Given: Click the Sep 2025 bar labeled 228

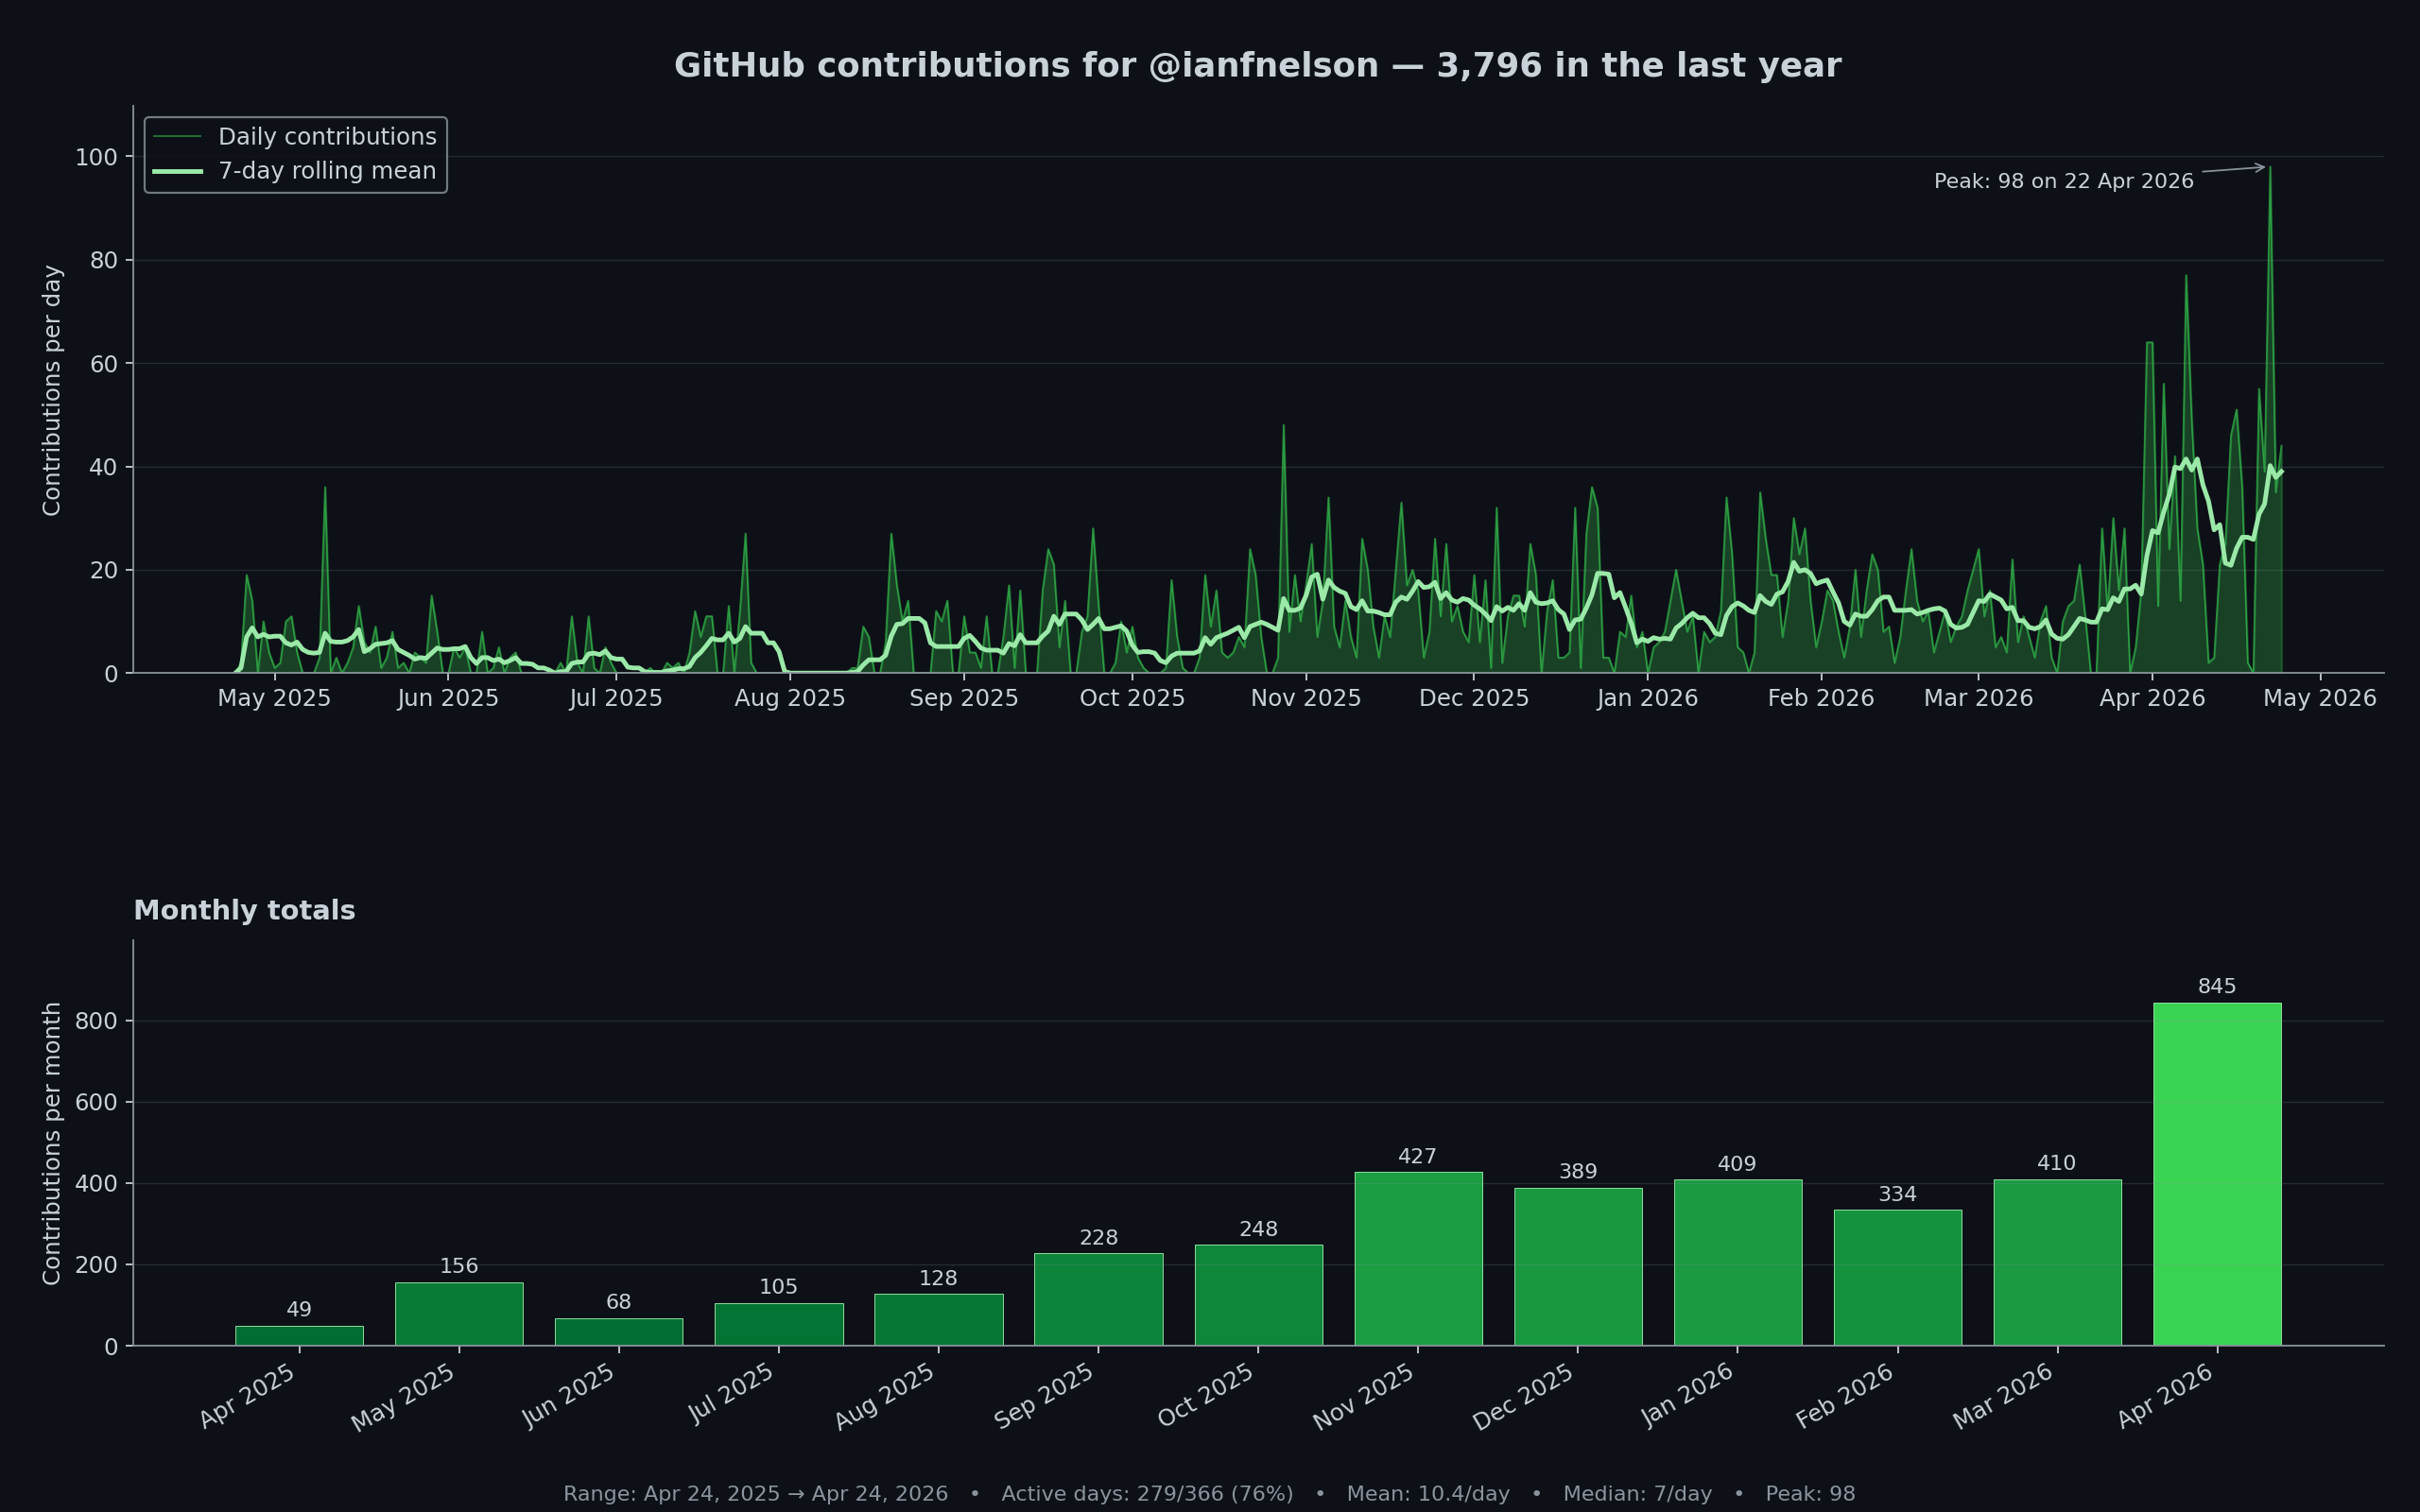Looking at the screenshot, I should coord(1098,1299).
